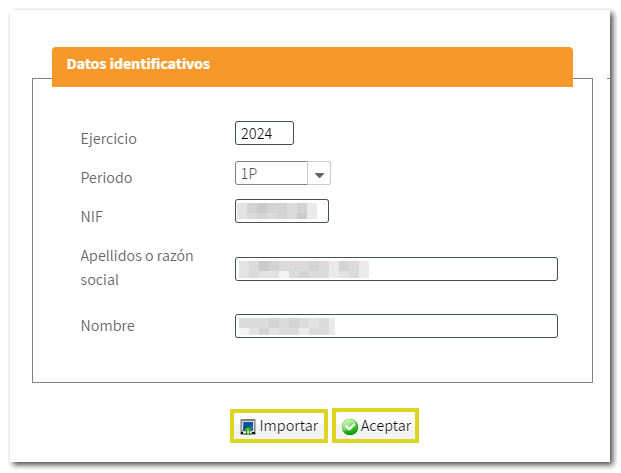Click the green checkmark Aceptar icon
Image resolution: width=621 pixels, height=473 pixels.
[x=350, y=427]
